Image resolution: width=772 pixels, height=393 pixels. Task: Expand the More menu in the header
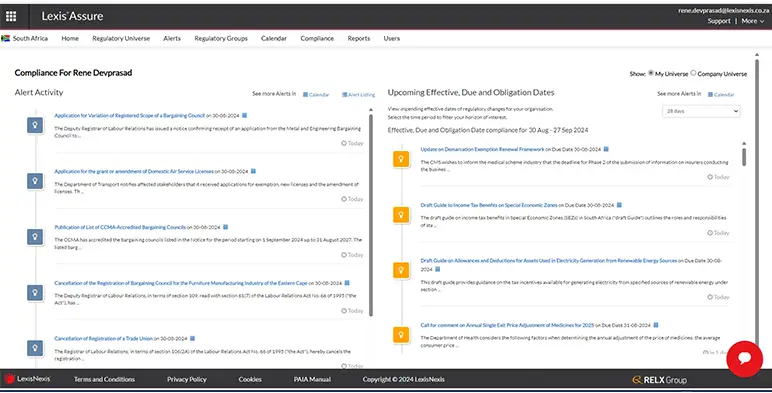click(x=753, y=21)
